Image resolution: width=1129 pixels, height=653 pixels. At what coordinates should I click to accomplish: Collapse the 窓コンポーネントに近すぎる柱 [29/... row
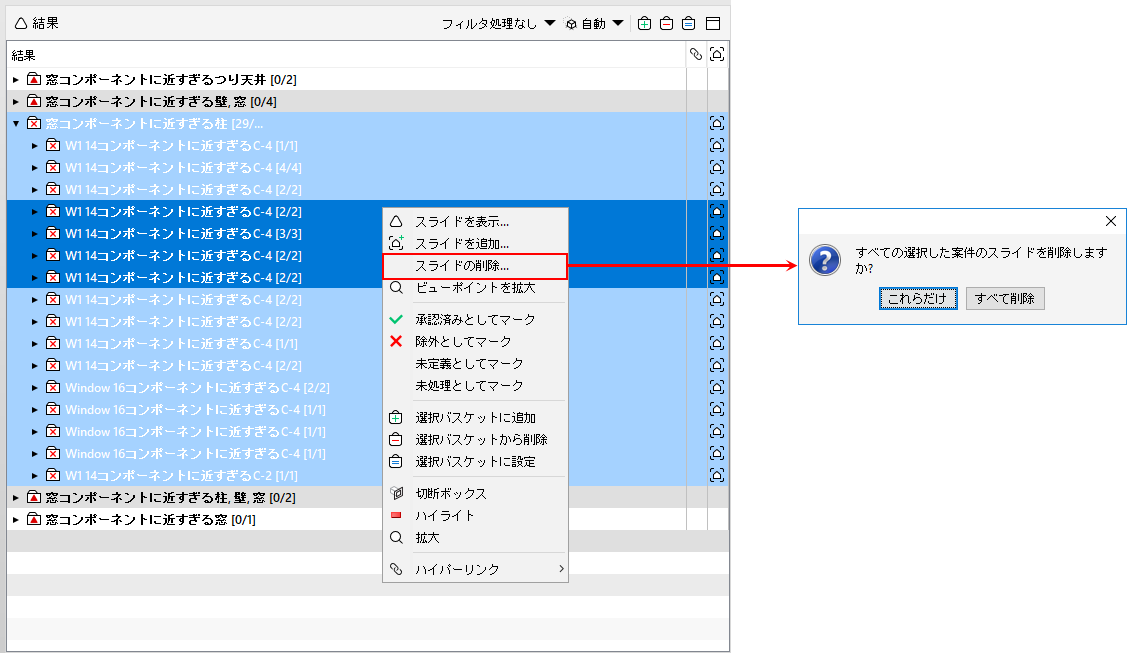click(16, 123)
